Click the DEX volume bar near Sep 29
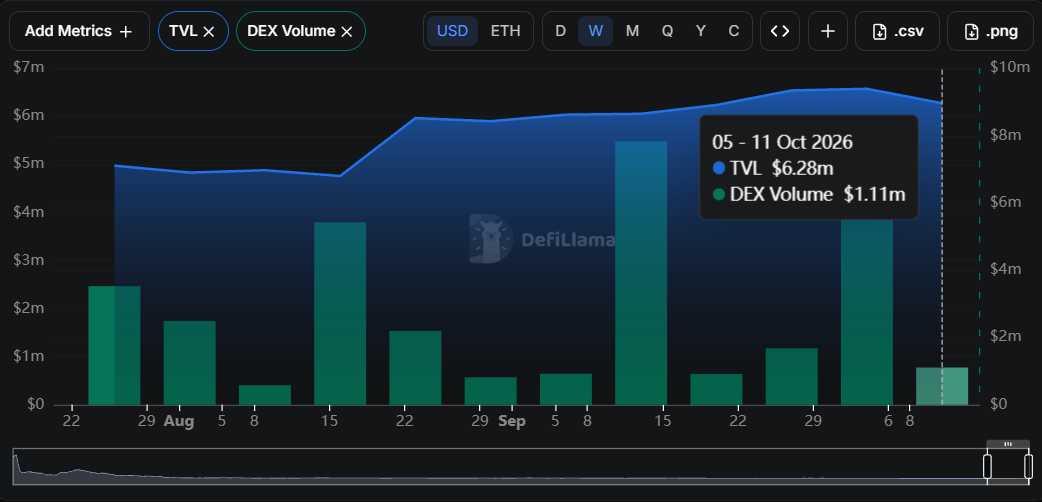Screen dimensions: 1042x502 coord(791,376)
